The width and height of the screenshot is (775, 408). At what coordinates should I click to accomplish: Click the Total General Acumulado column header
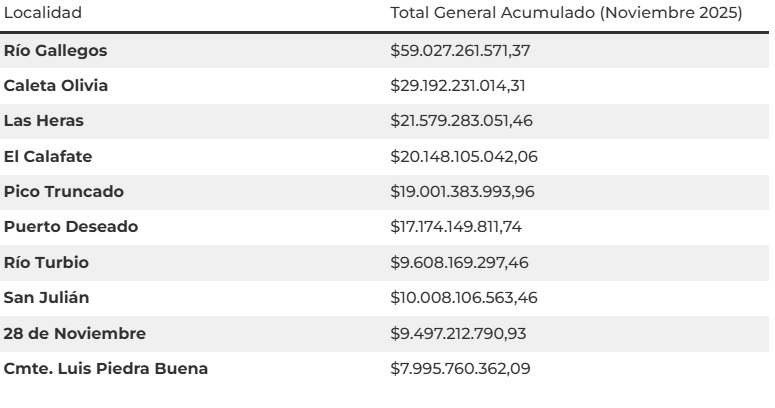566,13
